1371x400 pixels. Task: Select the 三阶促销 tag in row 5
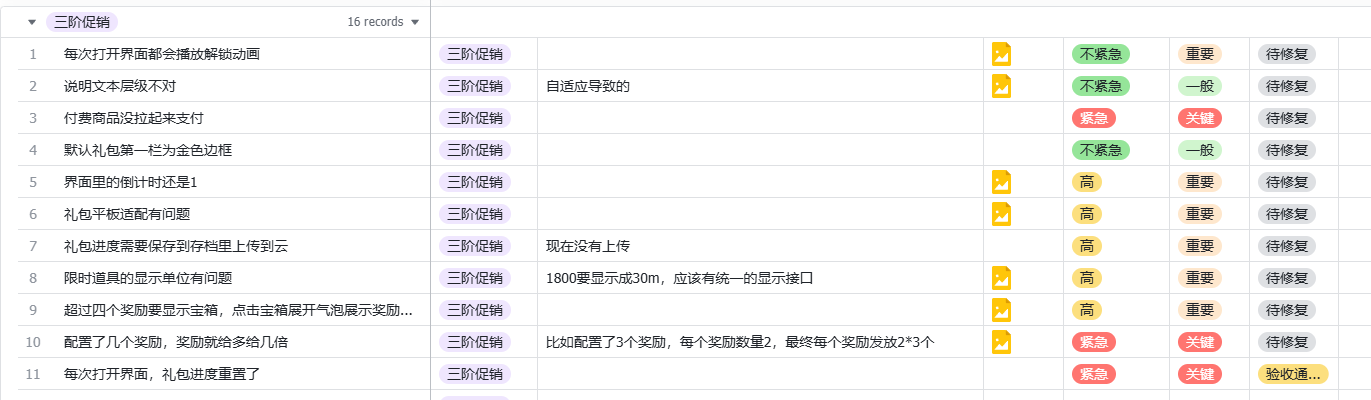click(x=475, y=182)
